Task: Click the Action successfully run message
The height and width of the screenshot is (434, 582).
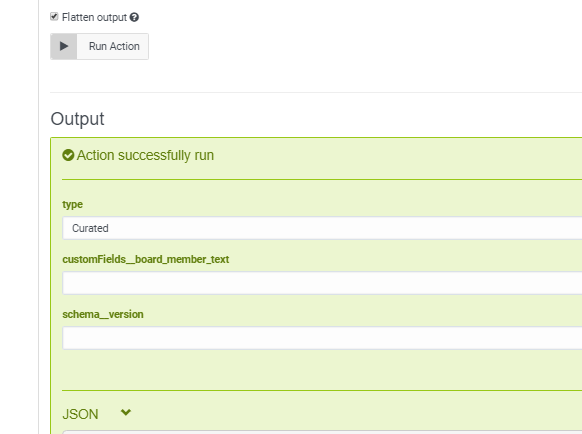Action: pyautogui.click(x=145, y=155)
